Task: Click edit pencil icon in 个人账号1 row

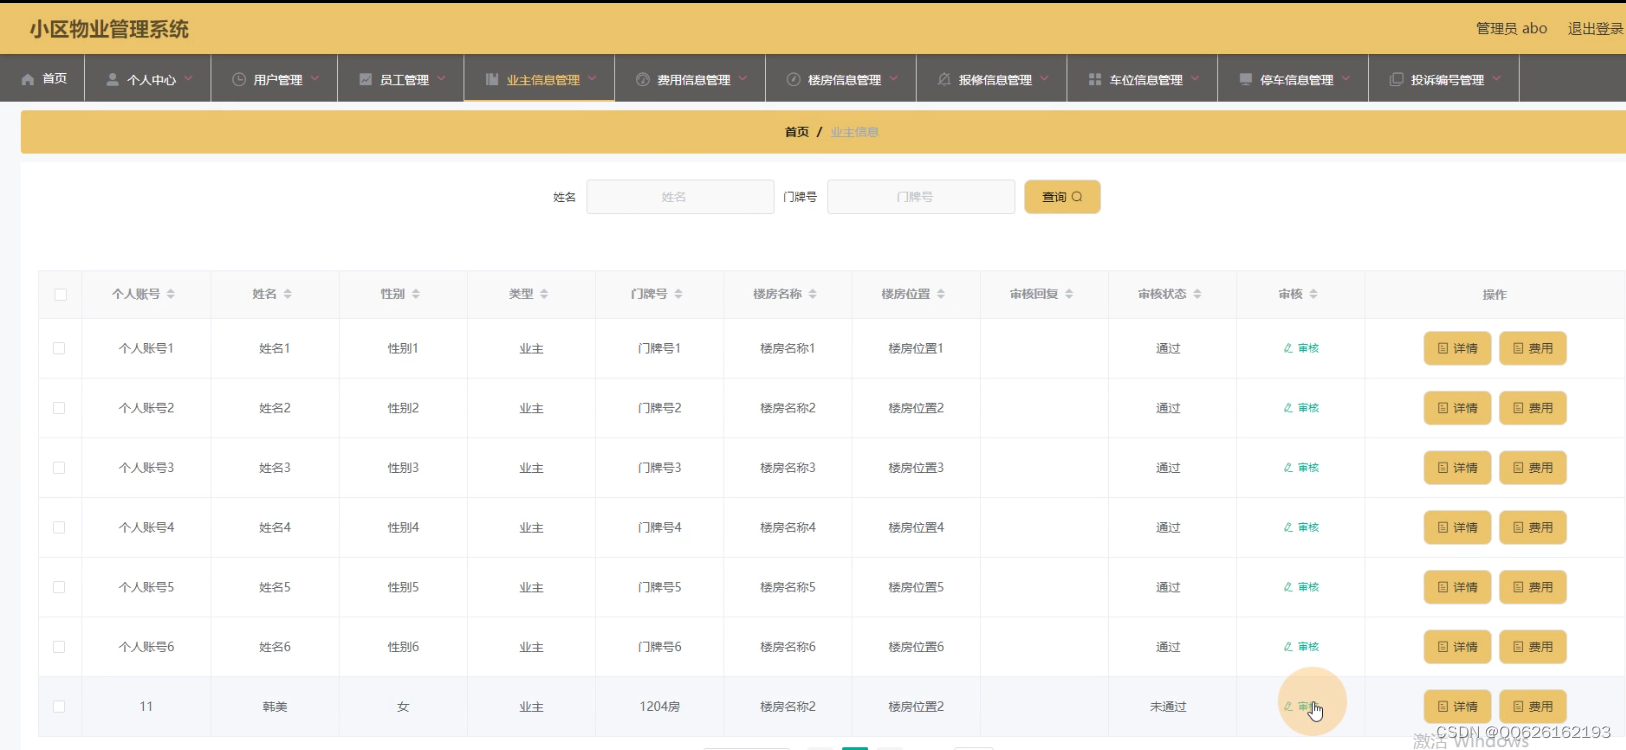Action: (1288, 348)
